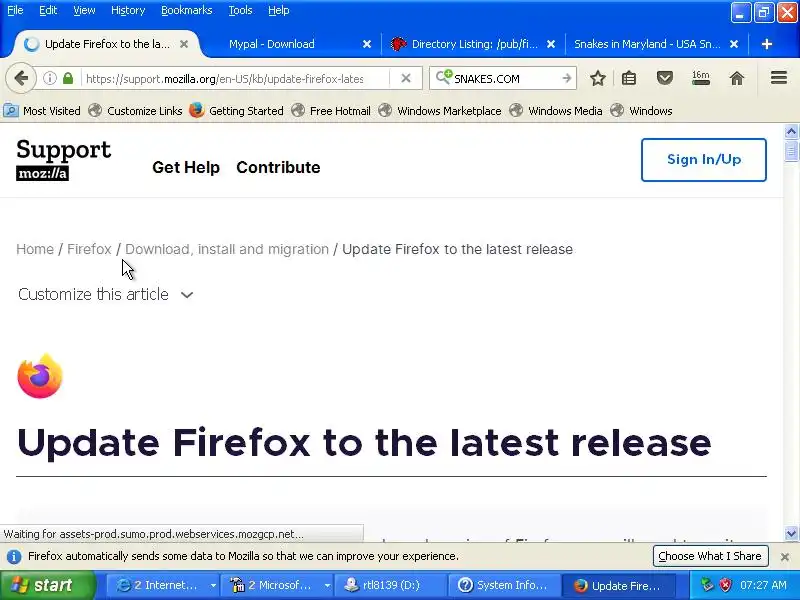Viewport: 800px width, 600px height.
Task: Open the Windows Media bookmark
Action: tap(556, 111)
